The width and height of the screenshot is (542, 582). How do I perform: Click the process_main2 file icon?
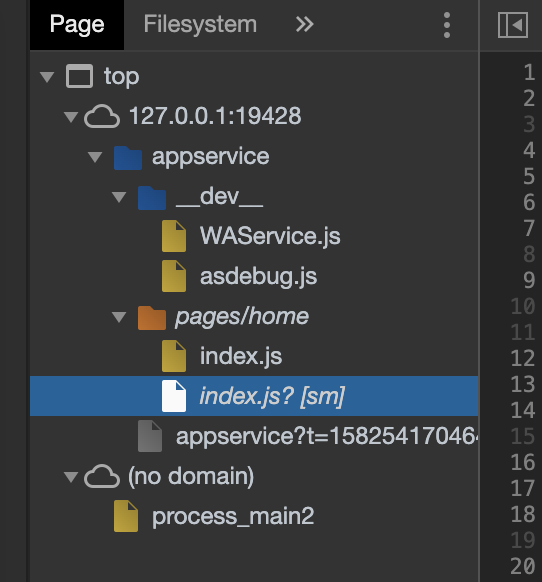tap(126, 516)
